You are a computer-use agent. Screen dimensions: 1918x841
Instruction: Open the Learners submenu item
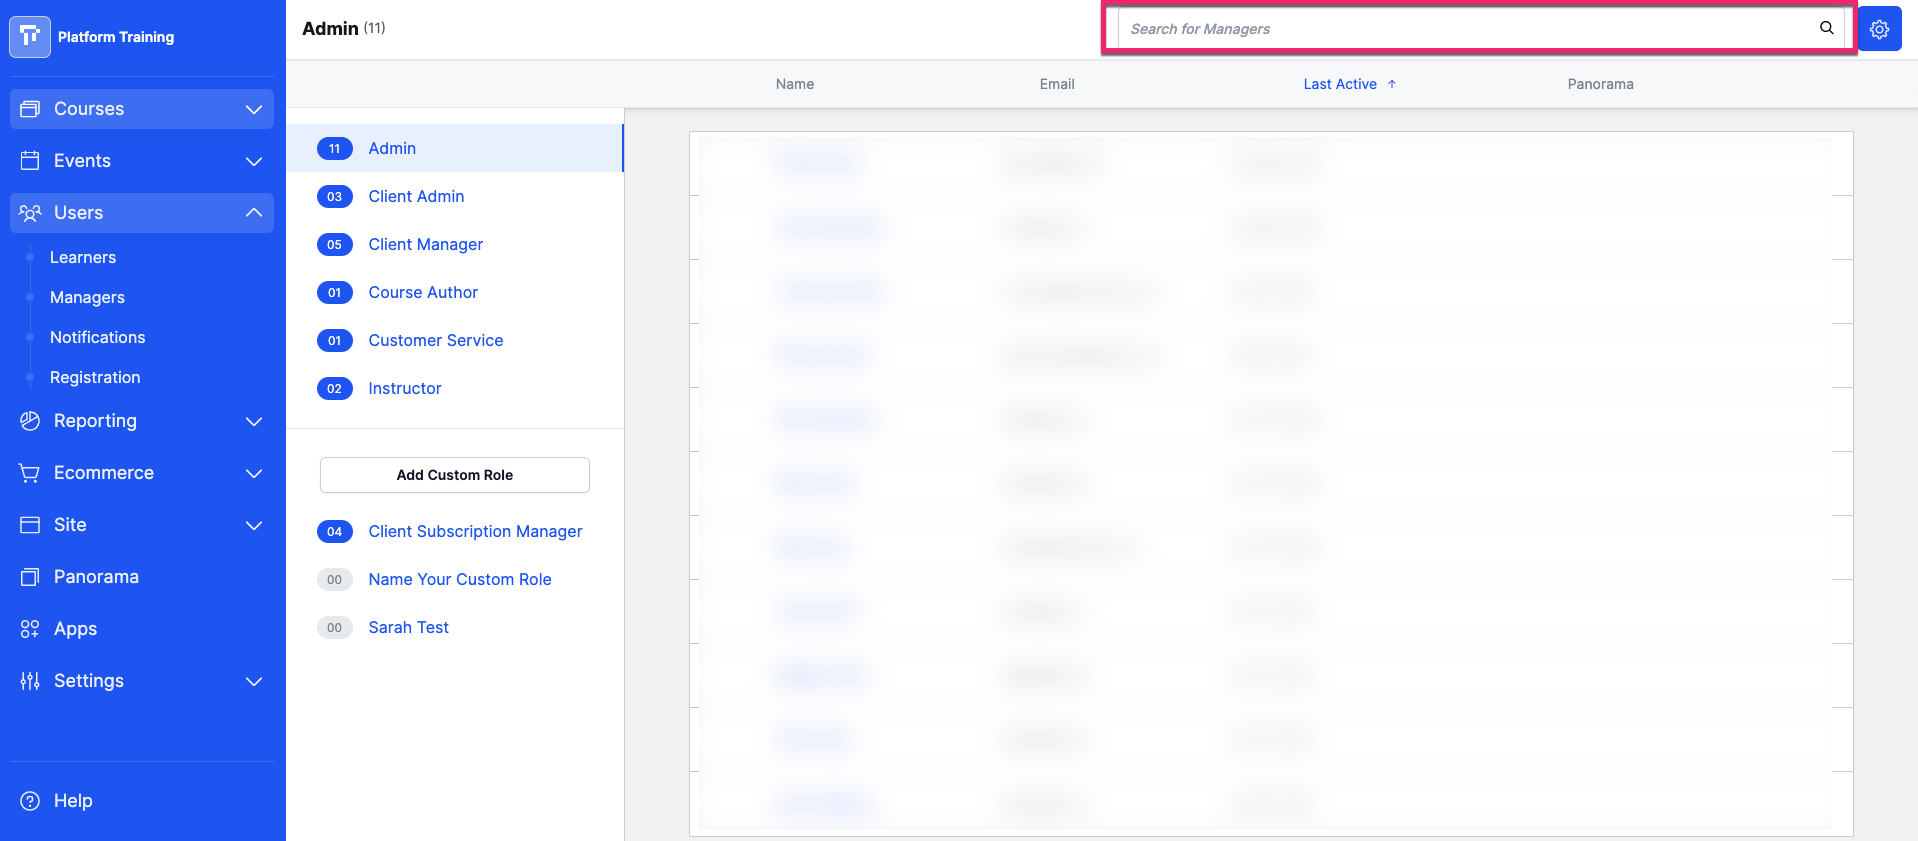83,257
